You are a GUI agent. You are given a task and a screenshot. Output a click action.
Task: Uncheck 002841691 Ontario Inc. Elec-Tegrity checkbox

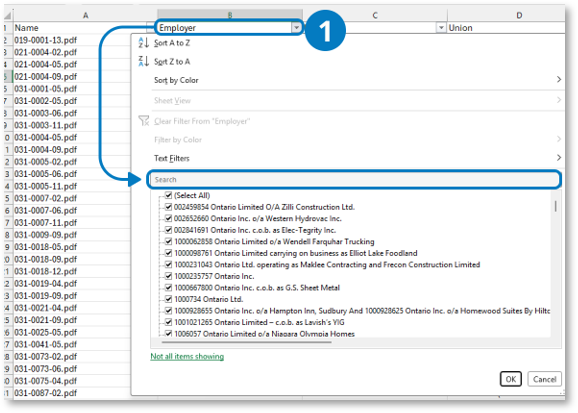168,230
